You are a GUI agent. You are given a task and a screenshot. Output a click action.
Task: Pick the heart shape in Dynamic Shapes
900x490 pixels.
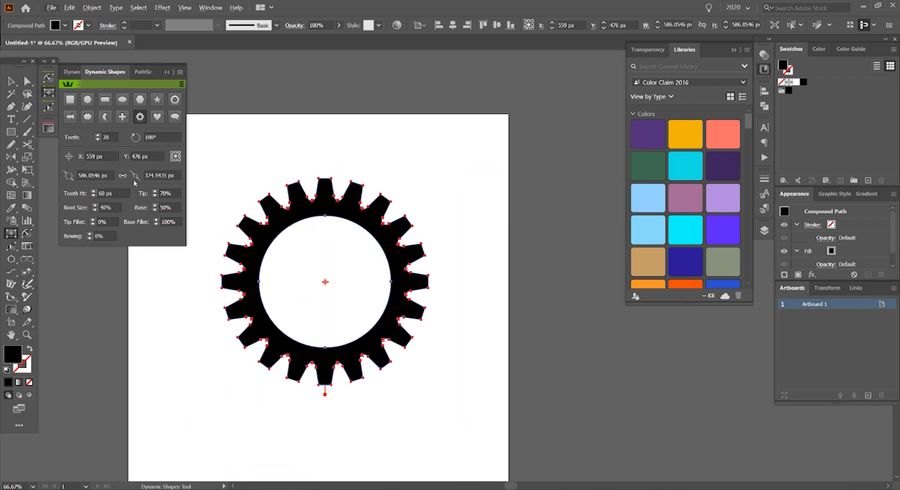click(157, 117)
